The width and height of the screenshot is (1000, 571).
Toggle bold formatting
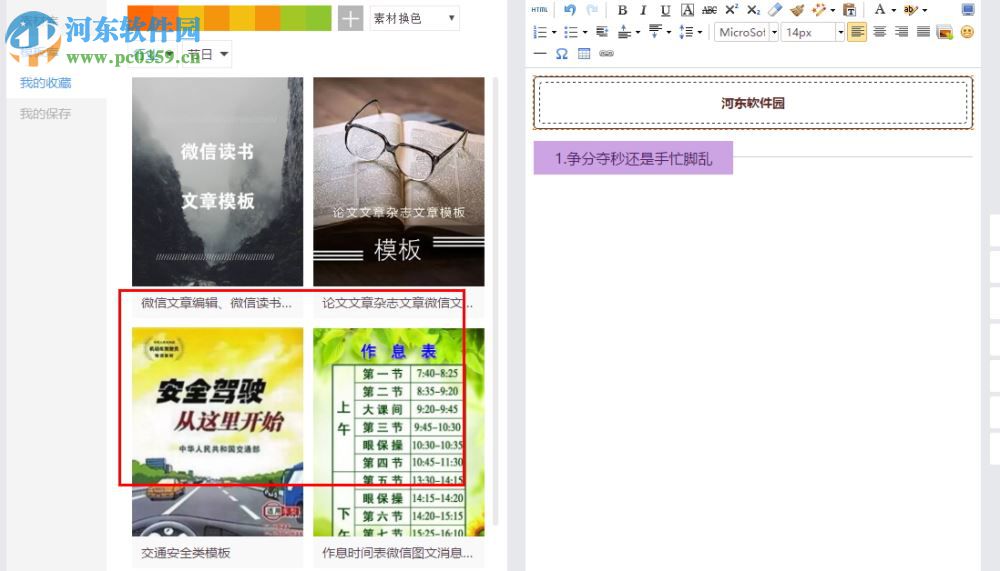(x=622, y=10)
